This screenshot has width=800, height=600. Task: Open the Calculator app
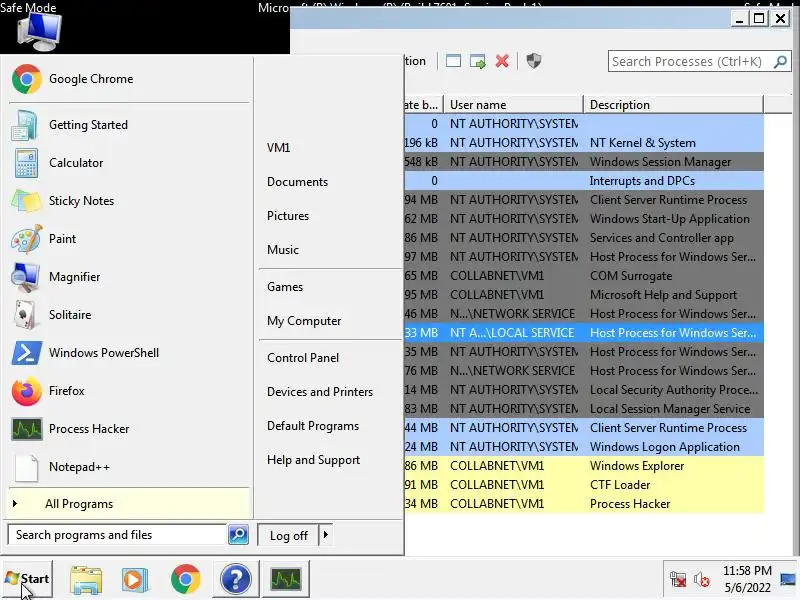(129, 163)
